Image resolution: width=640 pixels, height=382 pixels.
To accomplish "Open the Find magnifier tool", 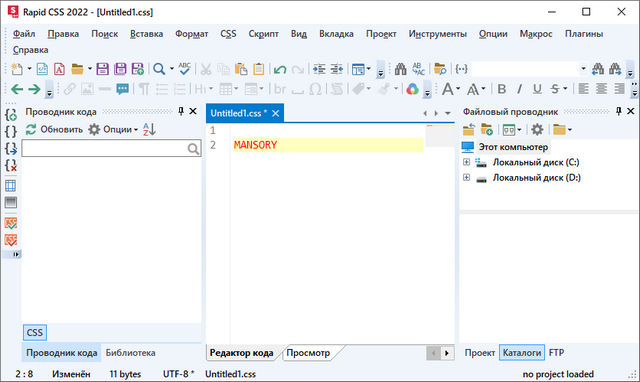I will click(159, 69).
